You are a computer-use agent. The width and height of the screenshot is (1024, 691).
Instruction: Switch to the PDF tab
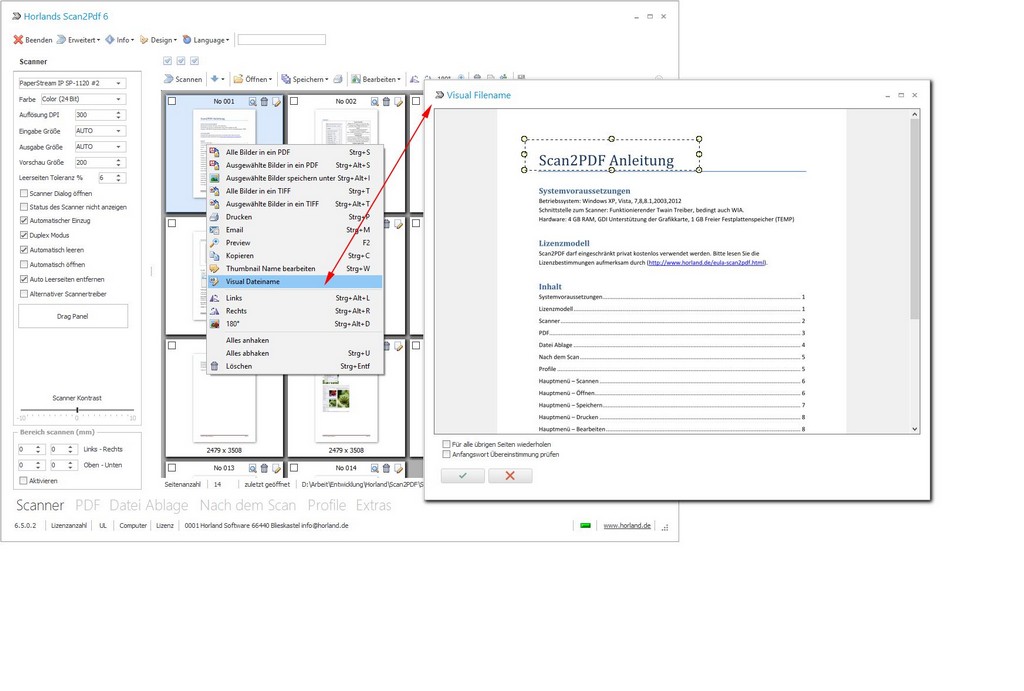[88, 505]
